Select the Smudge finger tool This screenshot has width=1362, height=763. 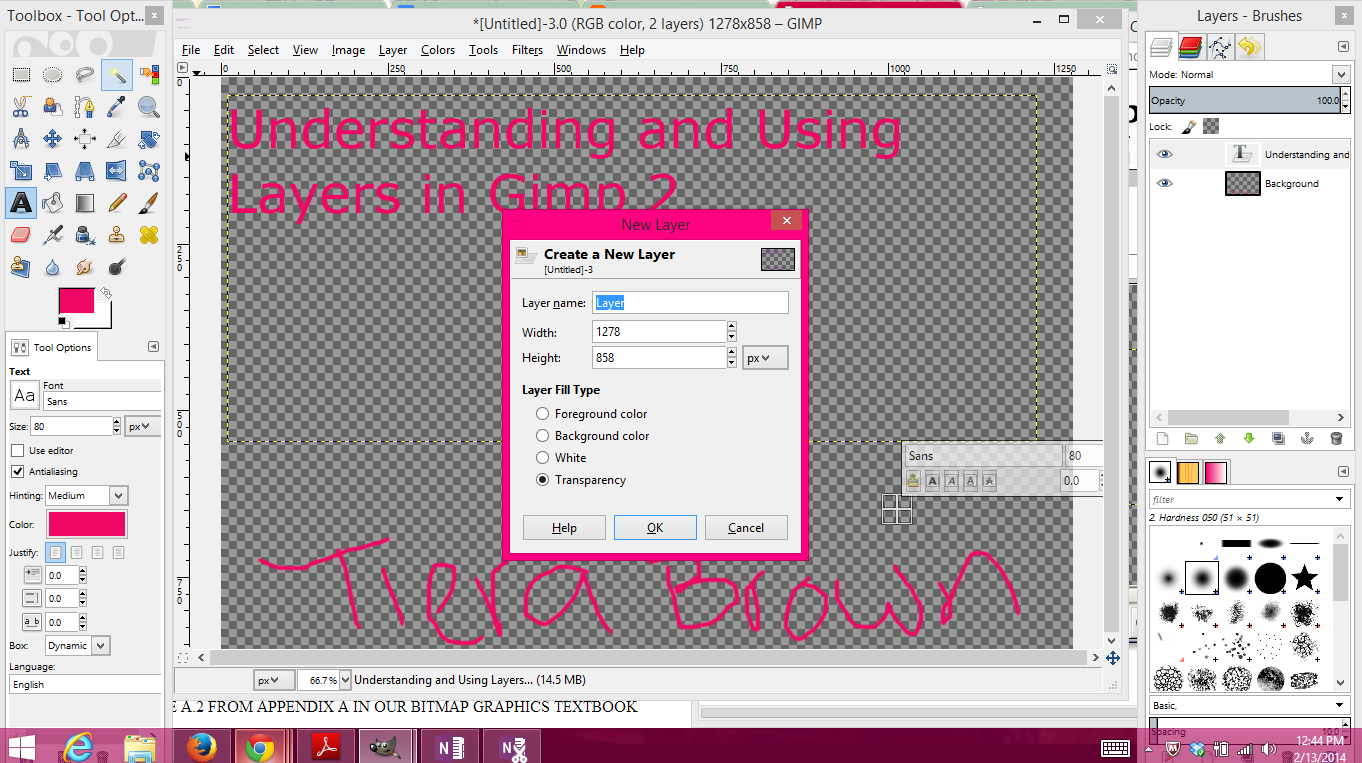[x=85, y=267]
